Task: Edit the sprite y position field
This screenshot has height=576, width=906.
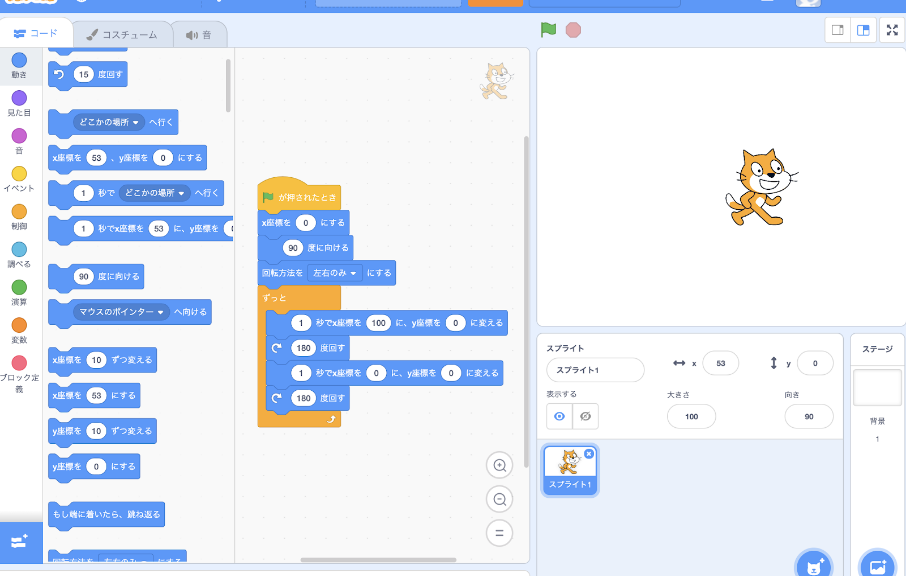Action: 815,363
